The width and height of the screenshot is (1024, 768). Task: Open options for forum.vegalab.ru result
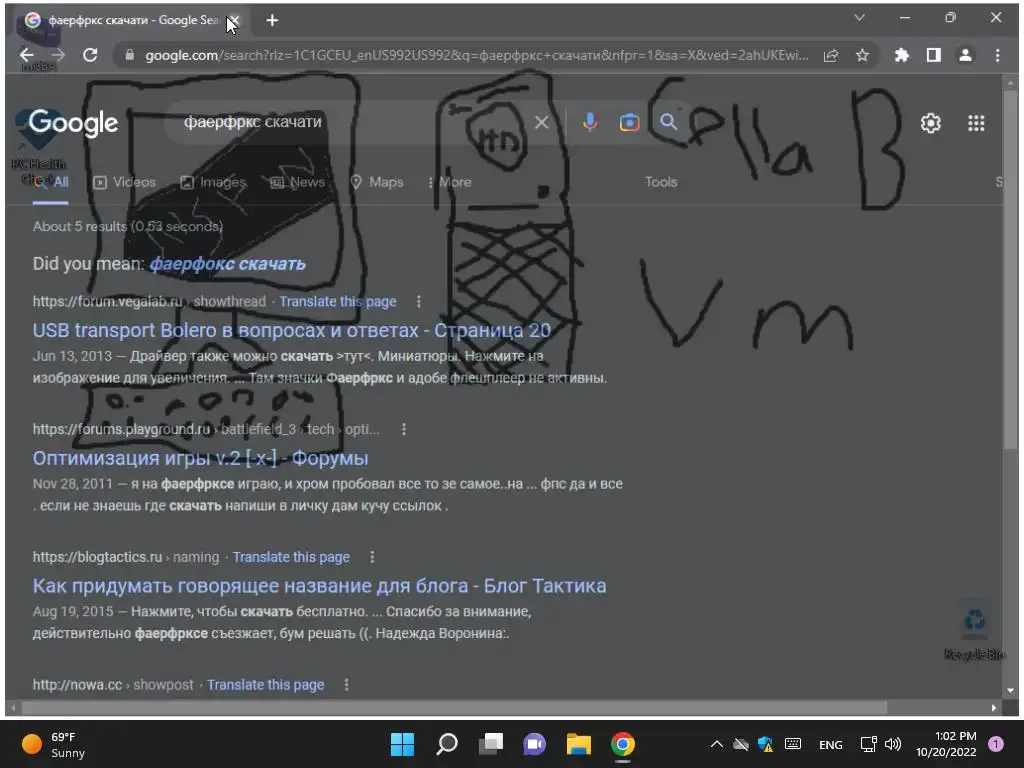[419, 302]
